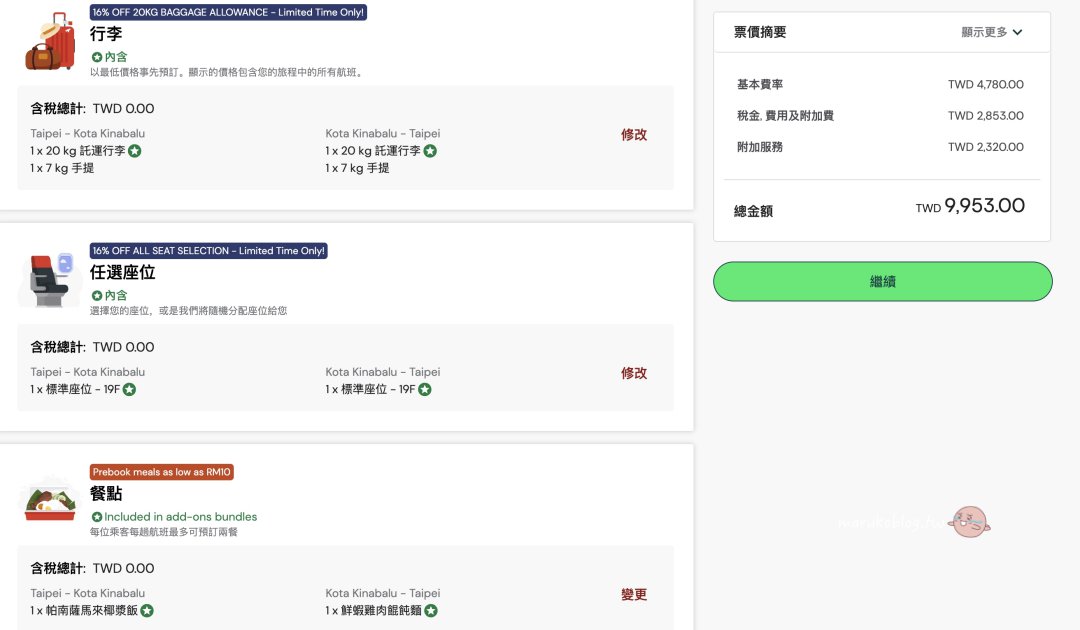Click Kota Kinabalu – Taipei route in baggage section
Screen dimensions: 1080x630
383,134
